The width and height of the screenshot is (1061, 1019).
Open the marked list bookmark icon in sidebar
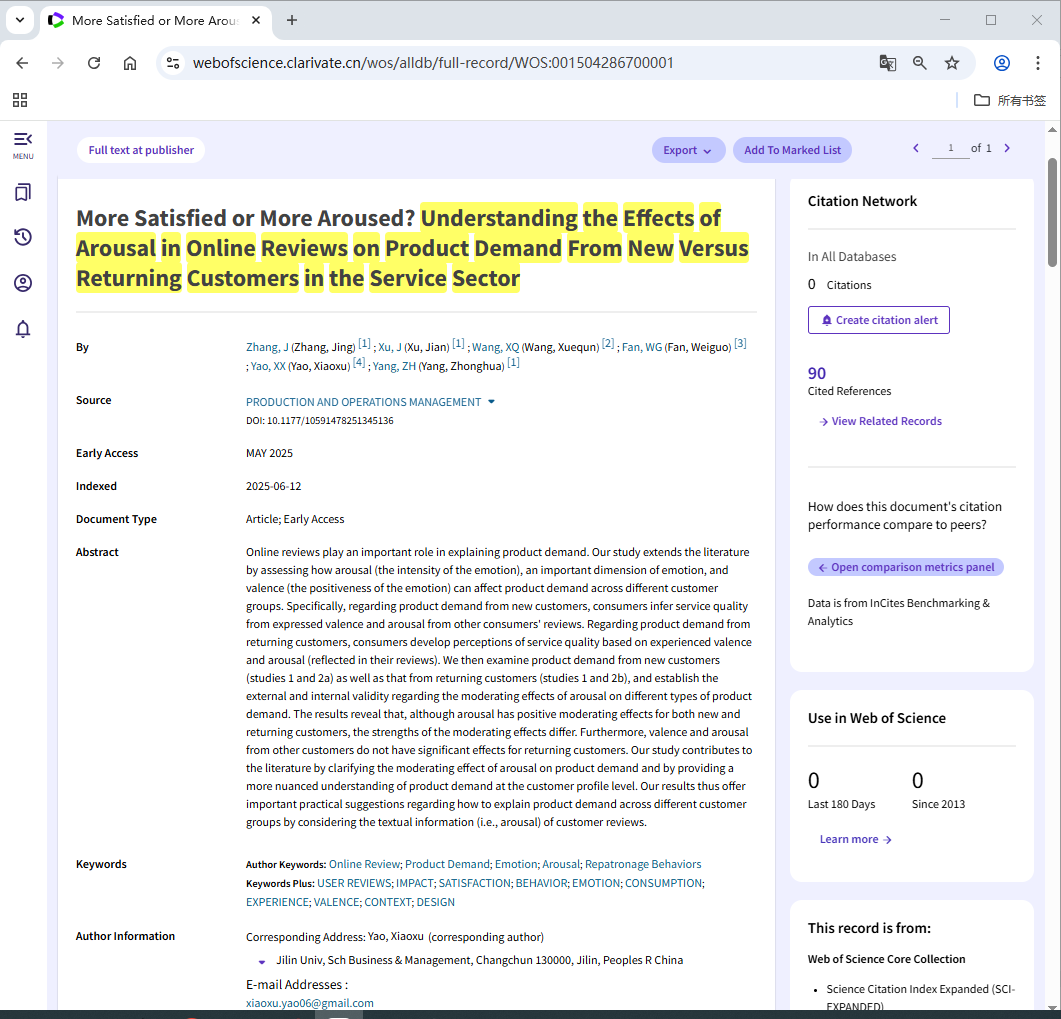(x=22, y=192)
